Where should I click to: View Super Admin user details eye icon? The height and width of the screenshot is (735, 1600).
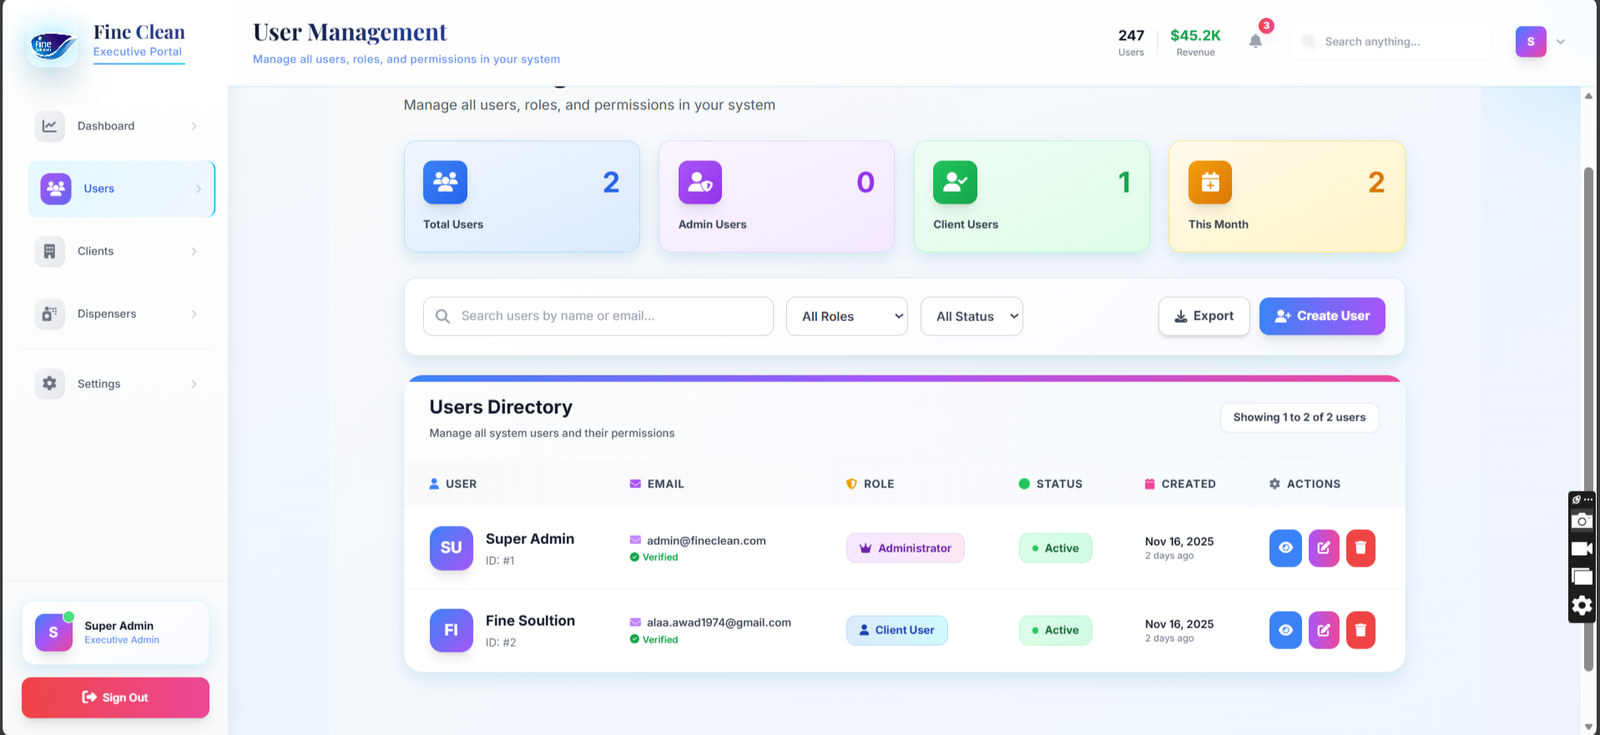[x=1285, y=548]
